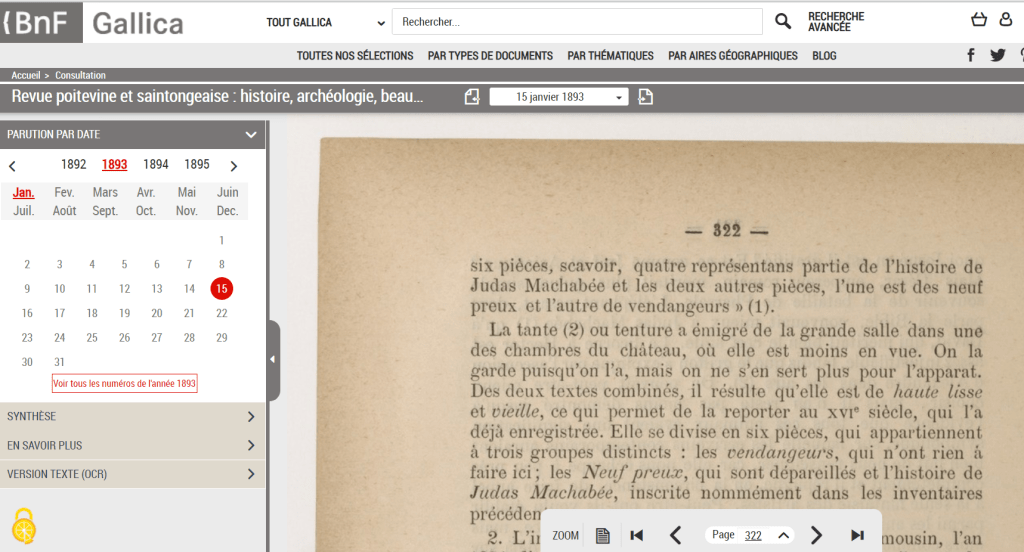Click the yellow padlock icon

coord(24,525)
